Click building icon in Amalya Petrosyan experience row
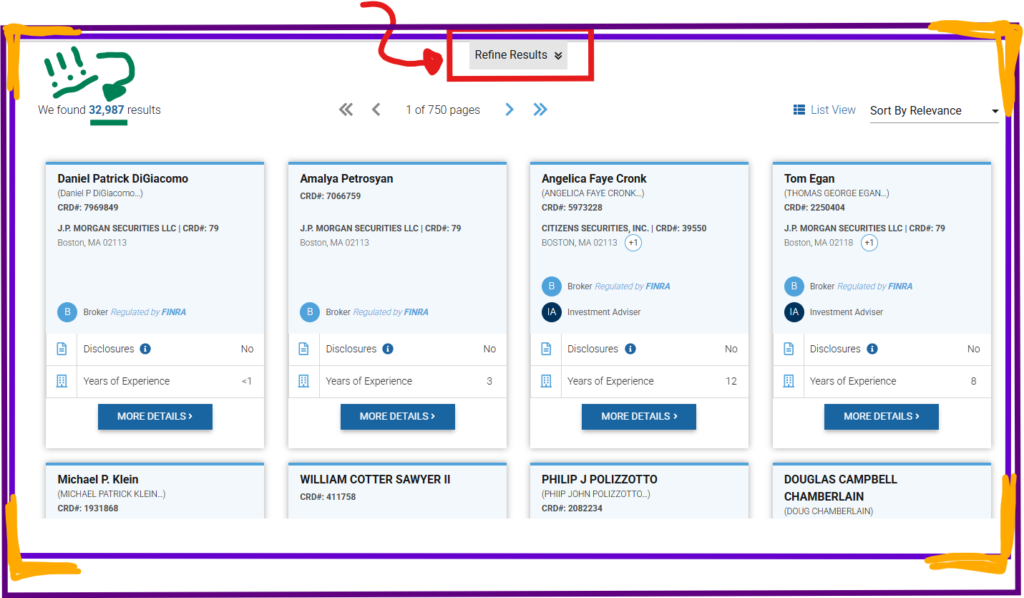The image size is (1024, 598). coord(304,381)
